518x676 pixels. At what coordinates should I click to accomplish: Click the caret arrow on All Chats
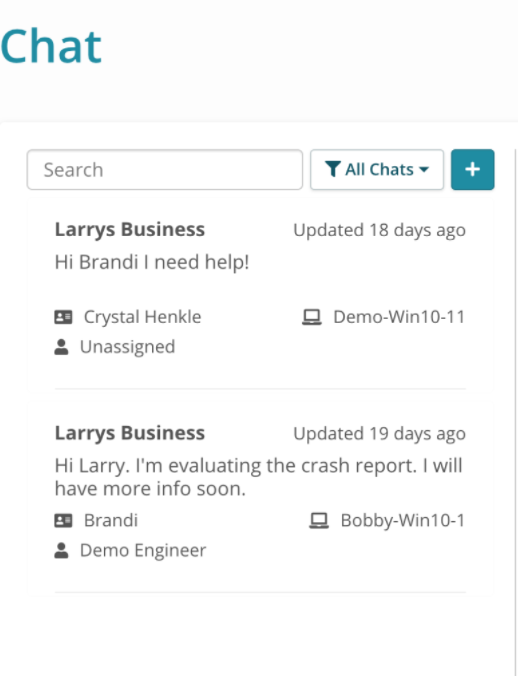coord(424,169)
